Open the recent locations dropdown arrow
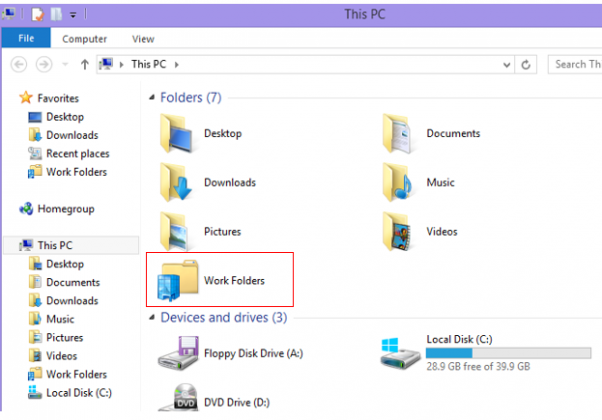The height and width of the screenshot is (420, 602). [x=65, y=64]
